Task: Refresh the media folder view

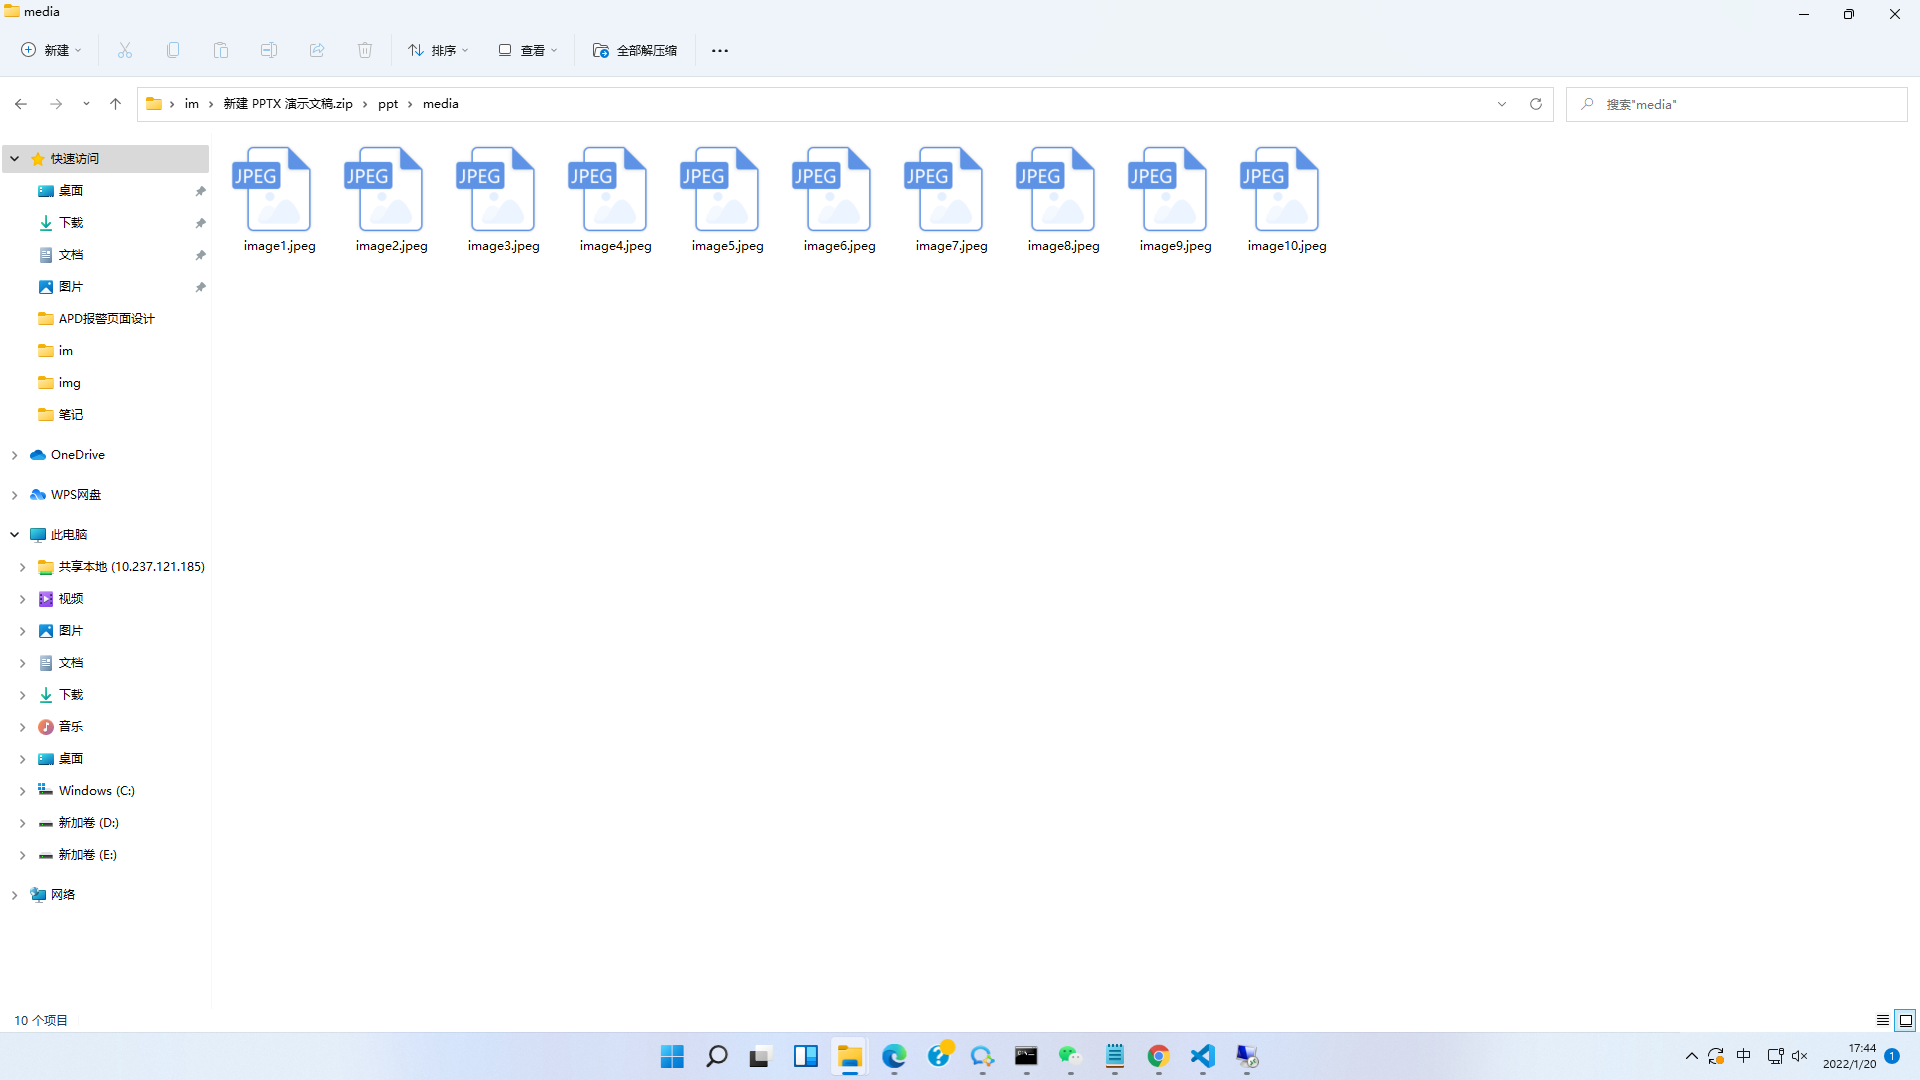Action: pyautogui.click(x=1536, y=104)
